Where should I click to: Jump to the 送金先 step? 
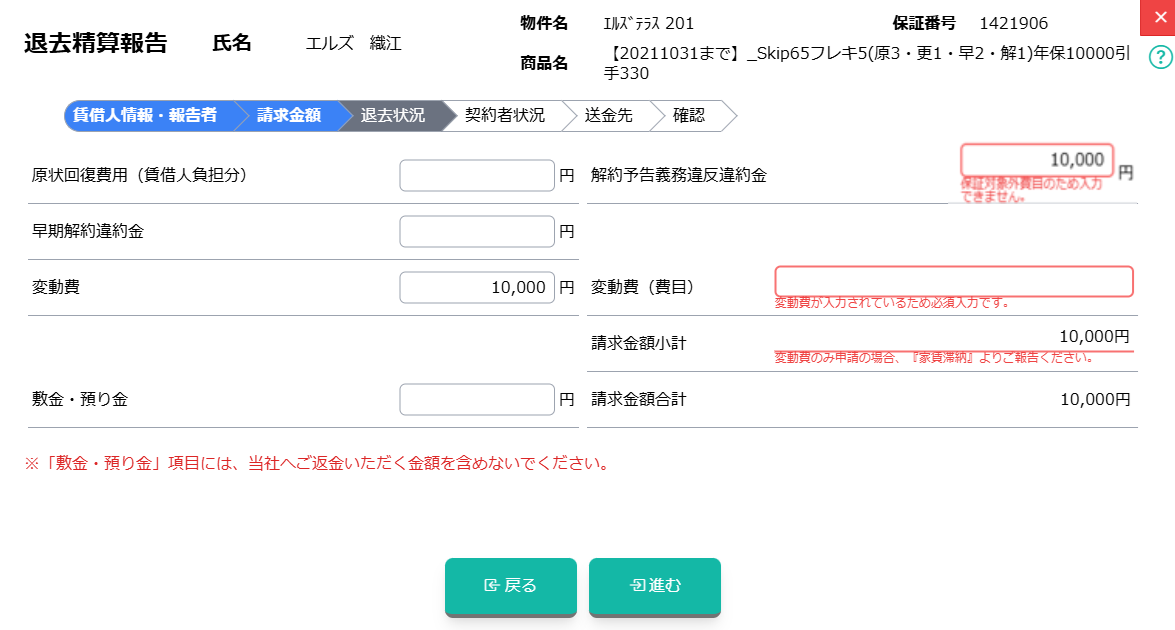609,115
